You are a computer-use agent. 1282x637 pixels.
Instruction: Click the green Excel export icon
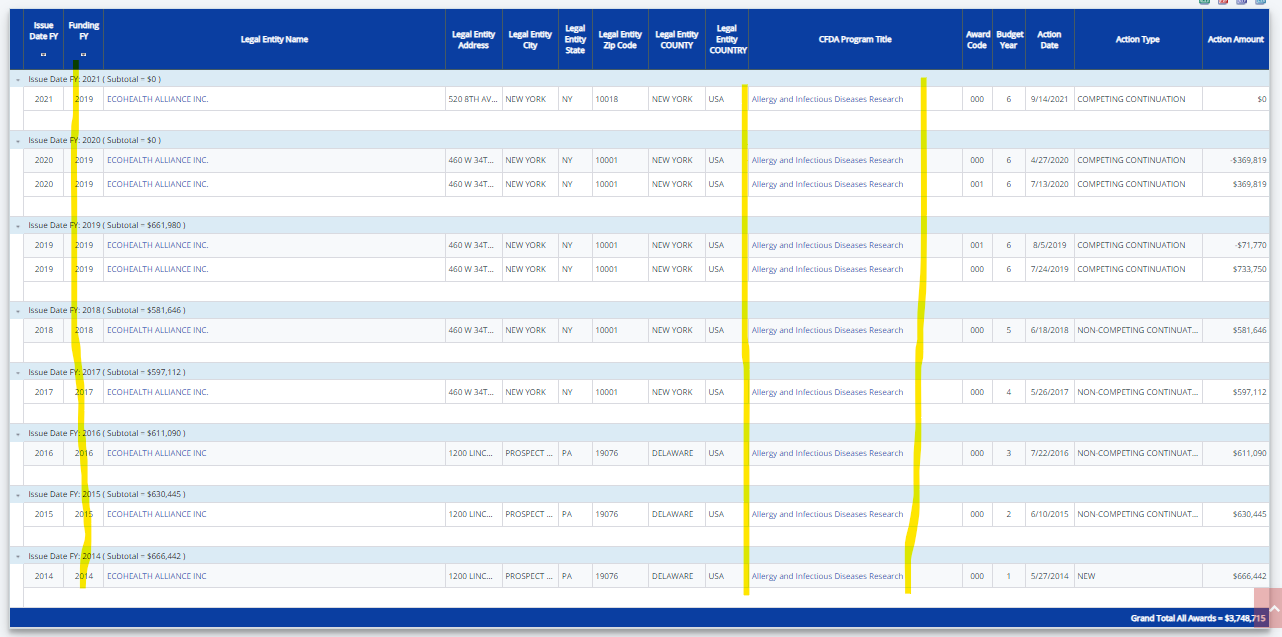(1205, 3)
